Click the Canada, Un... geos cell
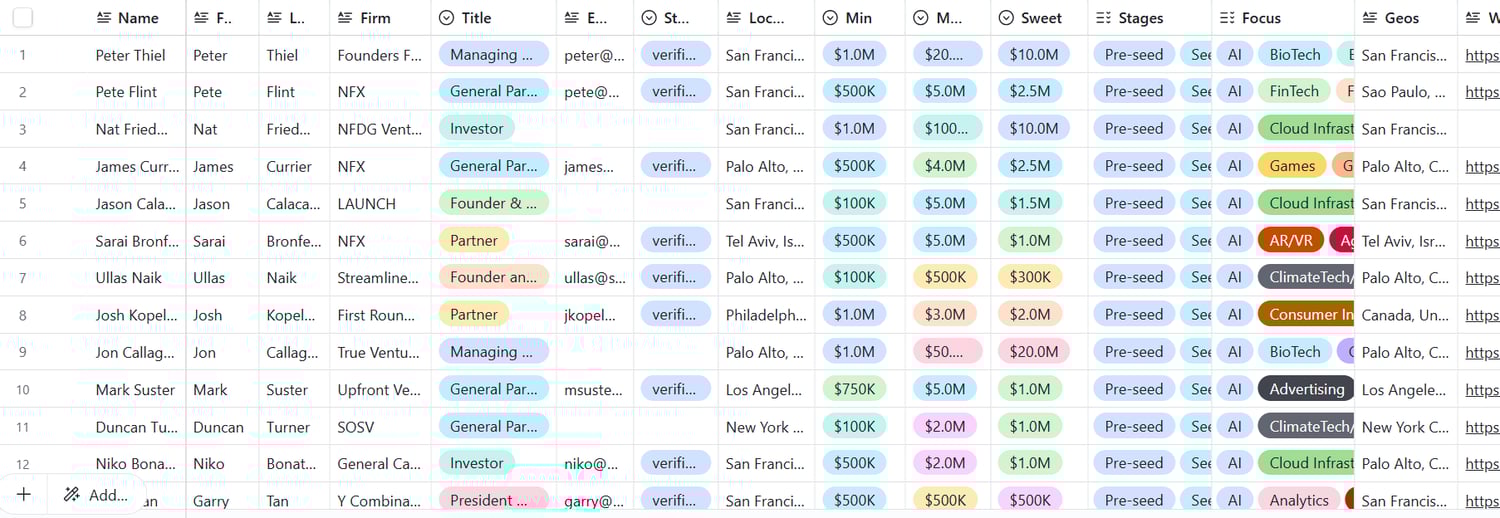Image resolution: width=1500 pixels, height=518 pixels. tap(1405, 315)
